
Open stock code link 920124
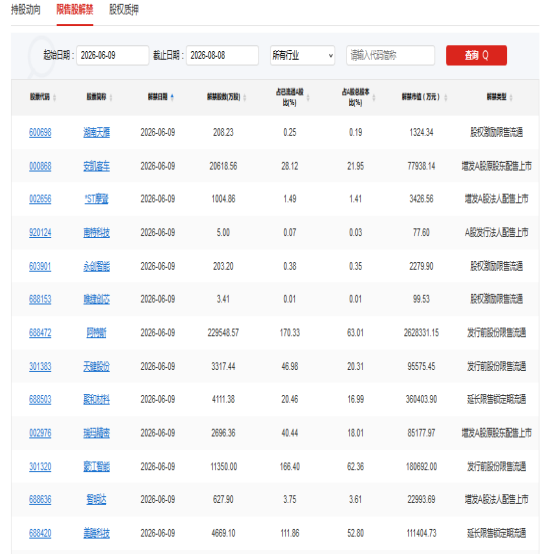tap(40, 233)
